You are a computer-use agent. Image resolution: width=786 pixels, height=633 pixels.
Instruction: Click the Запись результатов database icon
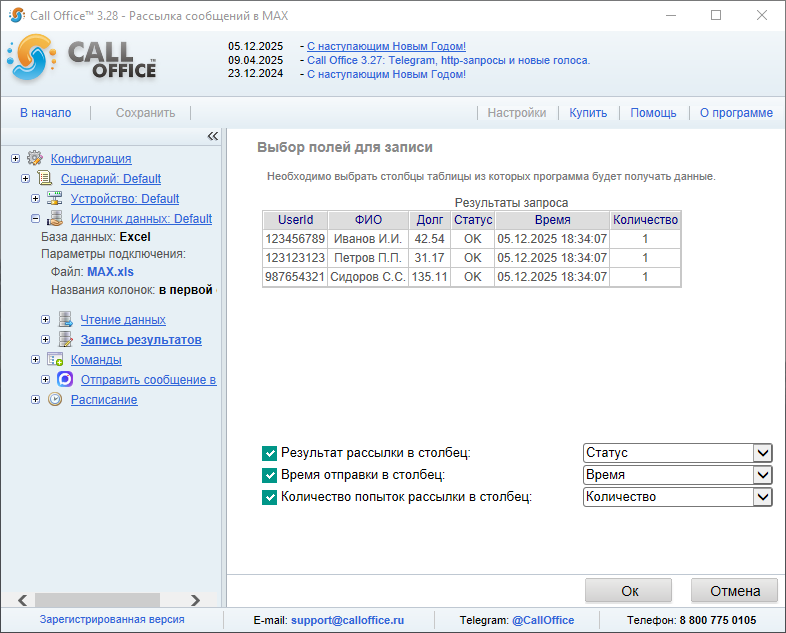[65, 339]
